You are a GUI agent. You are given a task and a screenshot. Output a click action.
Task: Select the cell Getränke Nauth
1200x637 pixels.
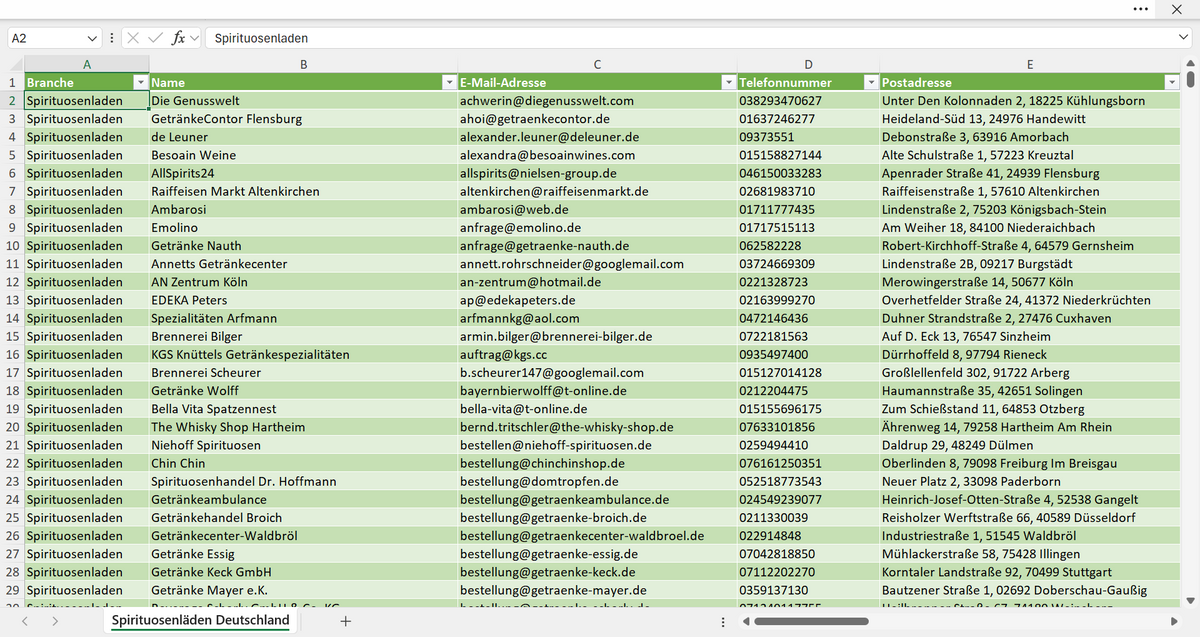(x=304, y=245)
